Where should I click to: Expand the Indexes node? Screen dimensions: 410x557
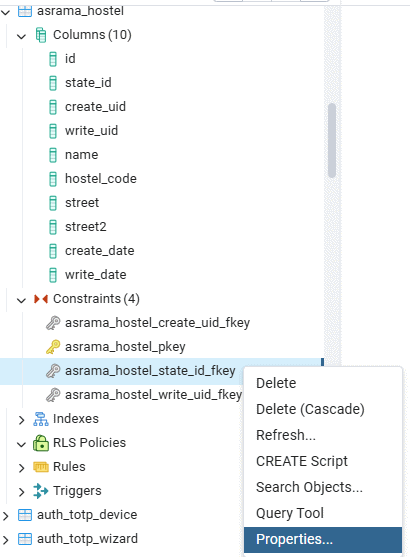(x=21, y=420)
